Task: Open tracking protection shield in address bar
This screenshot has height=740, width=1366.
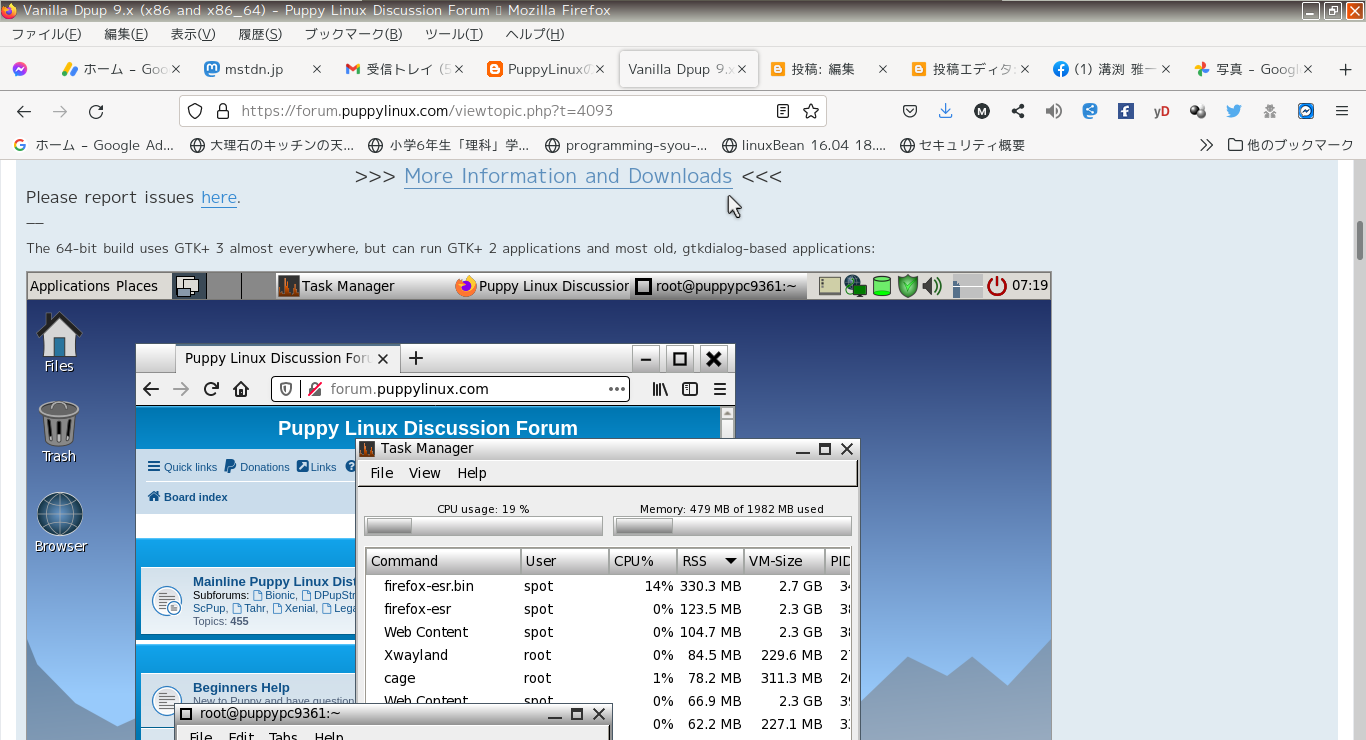Action: pos(196,111)
